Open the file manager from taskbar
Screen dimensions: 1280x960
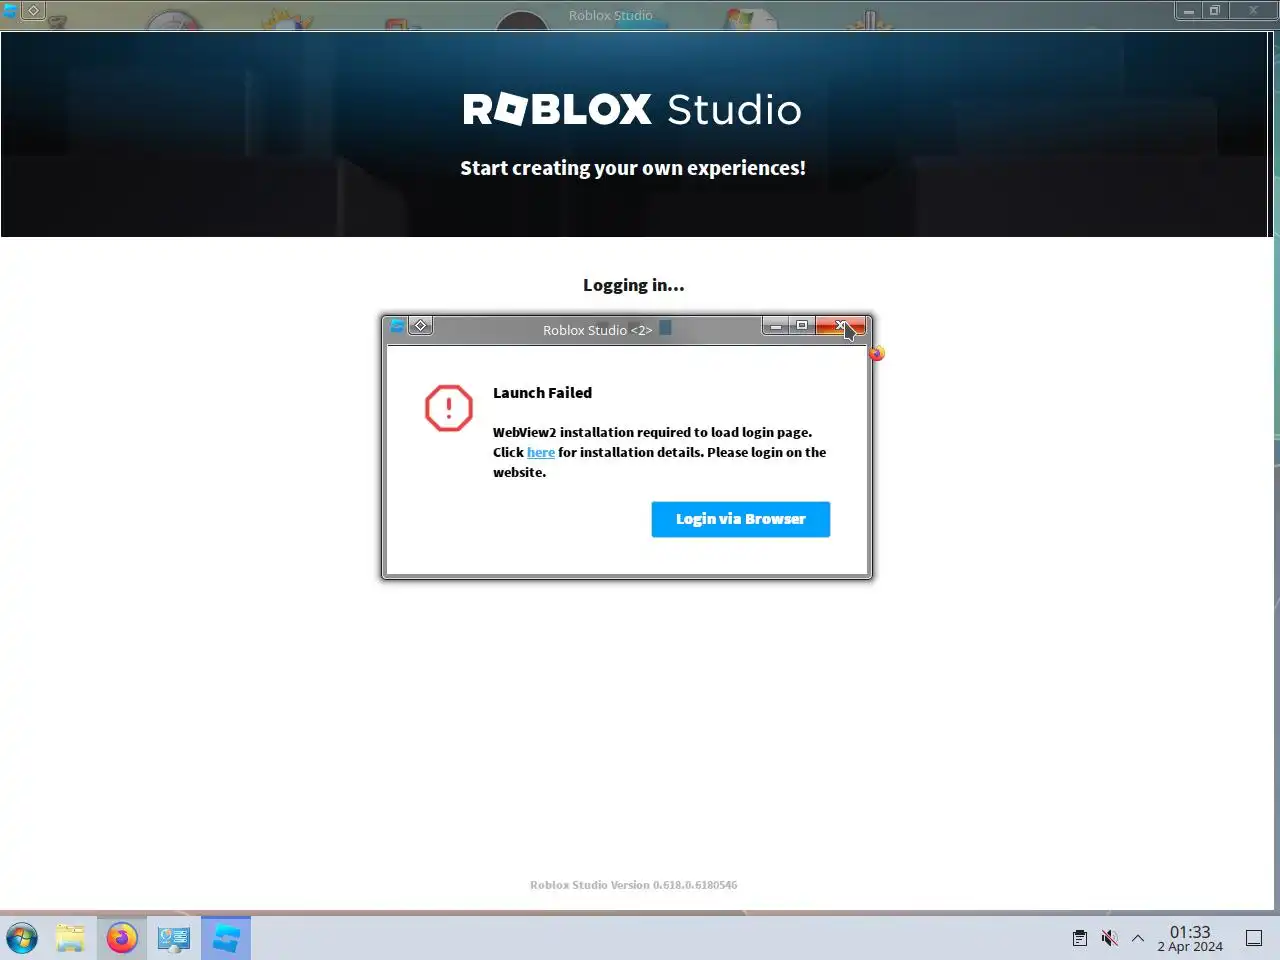70,938
